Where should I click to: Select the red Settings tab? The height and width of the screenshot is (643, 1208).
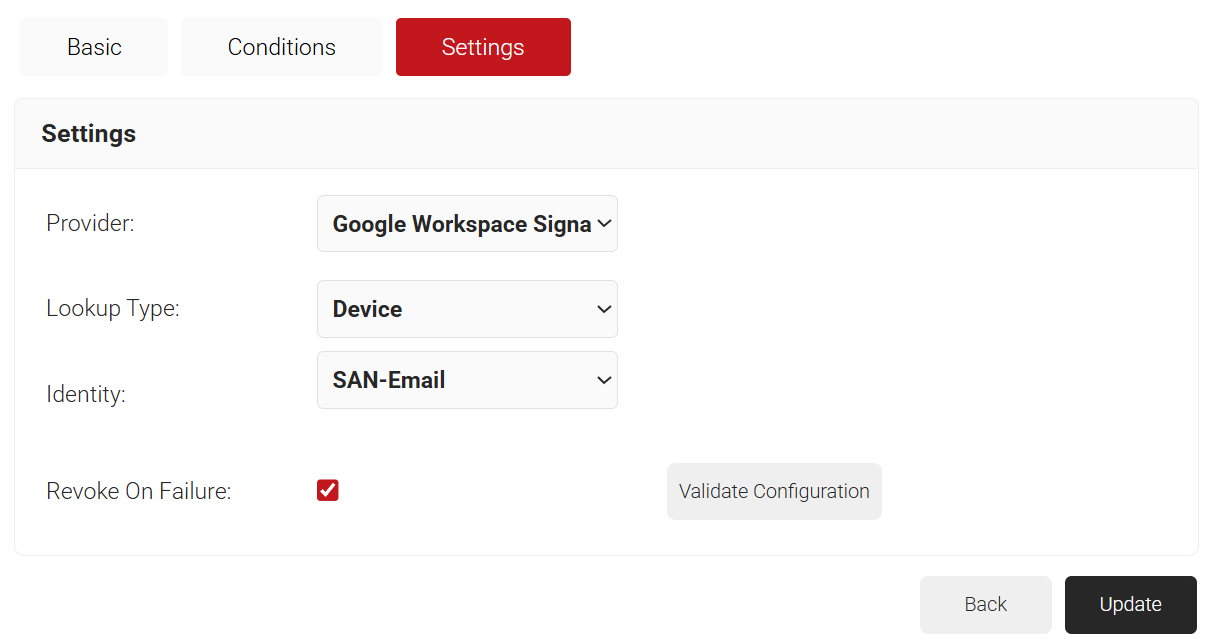pyautogui.click(x=483, y=47)
